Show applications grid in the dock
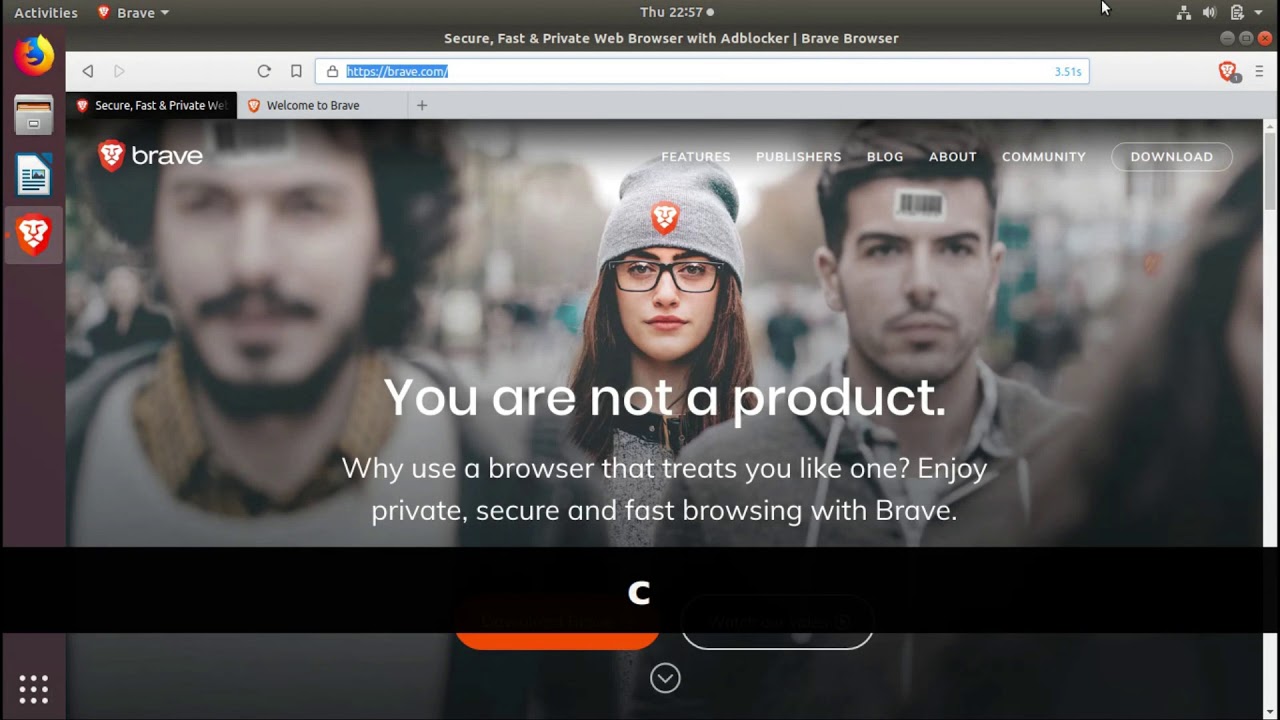1280x720 pixels. click(34, 689)
